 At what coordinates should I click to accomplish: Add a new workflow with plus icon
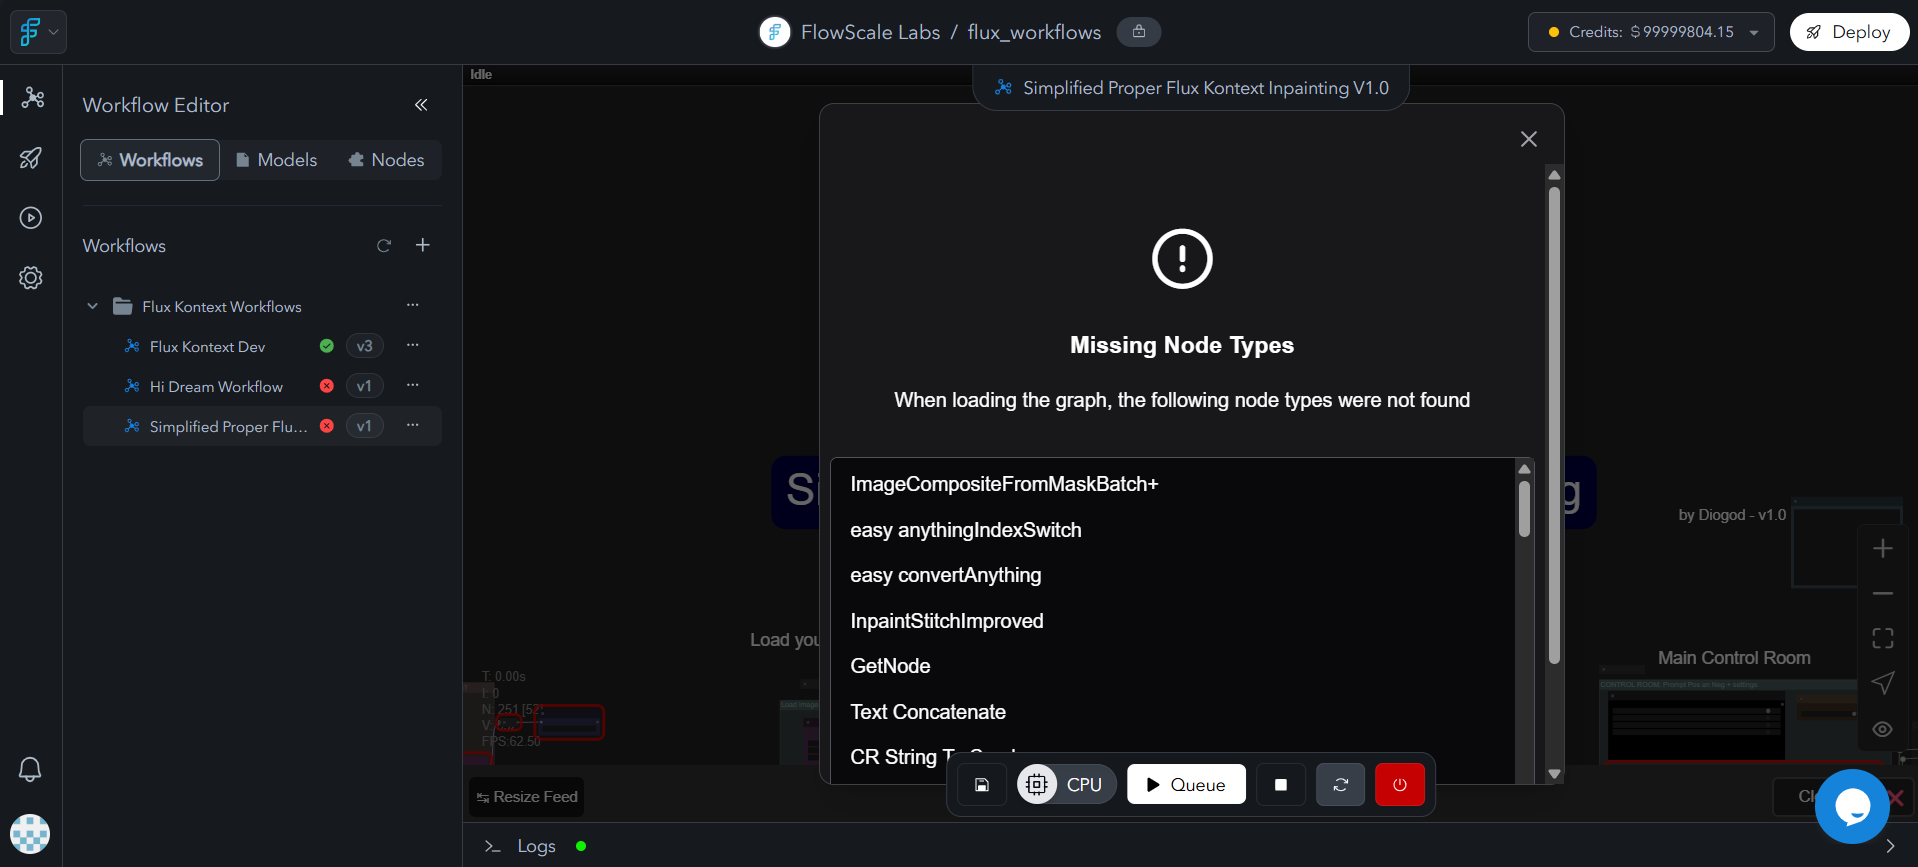[x=423, y=245]
